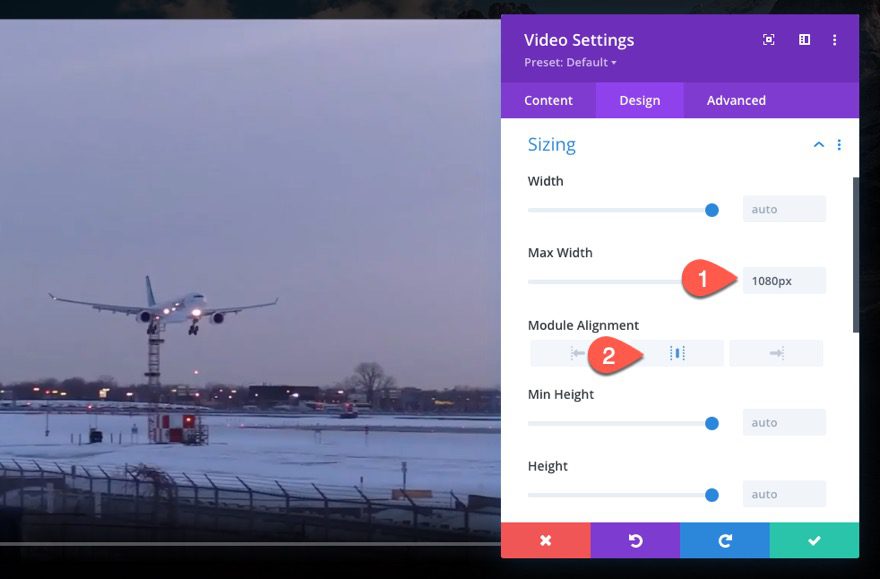The image size is (880, 579).
Task: Undo the last change with the purple icon
Action: click(634, 540)
